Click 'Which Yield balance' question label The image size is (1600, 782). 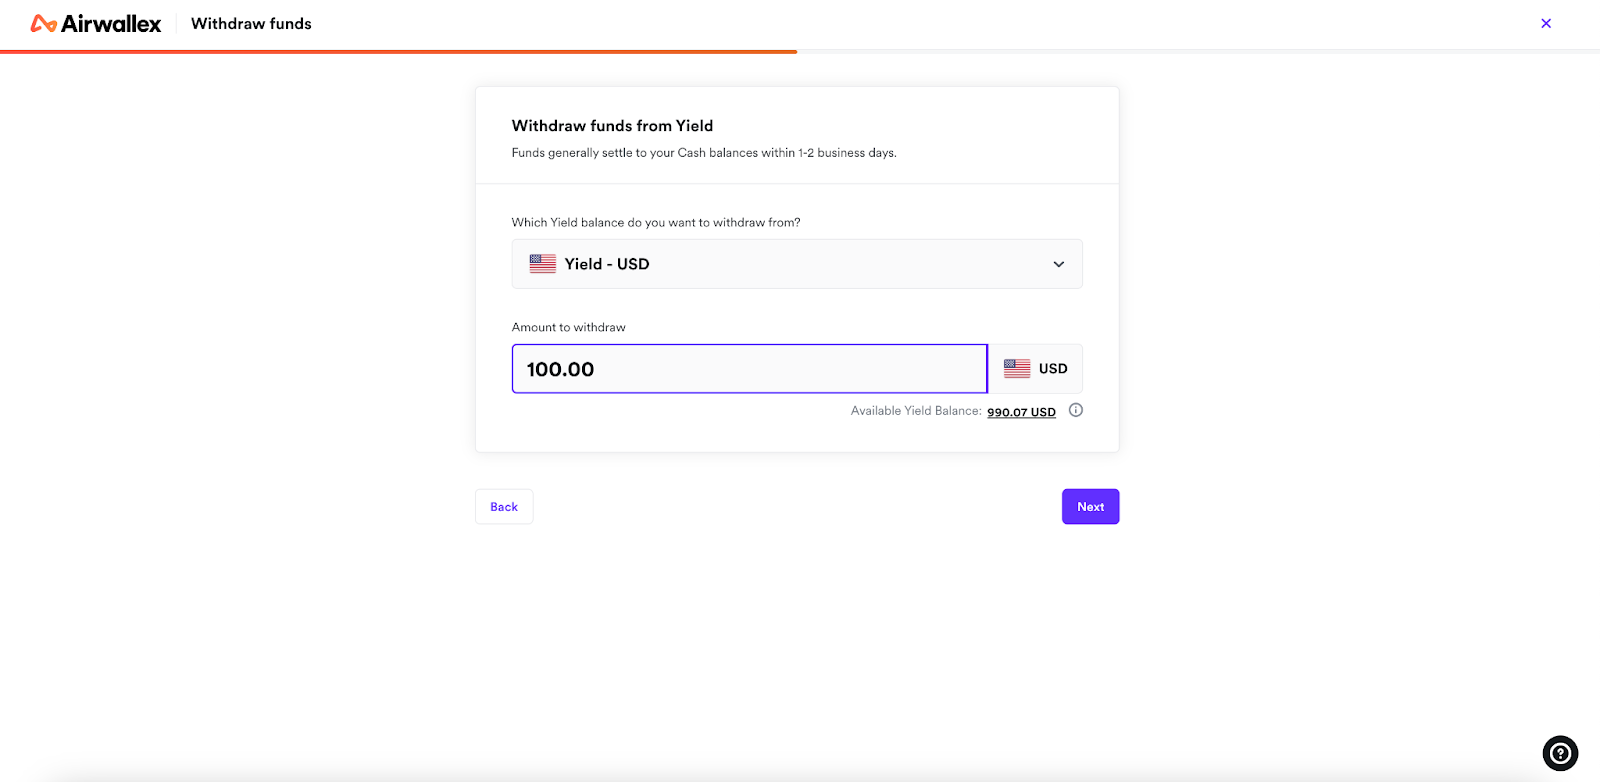click(656, 222)
